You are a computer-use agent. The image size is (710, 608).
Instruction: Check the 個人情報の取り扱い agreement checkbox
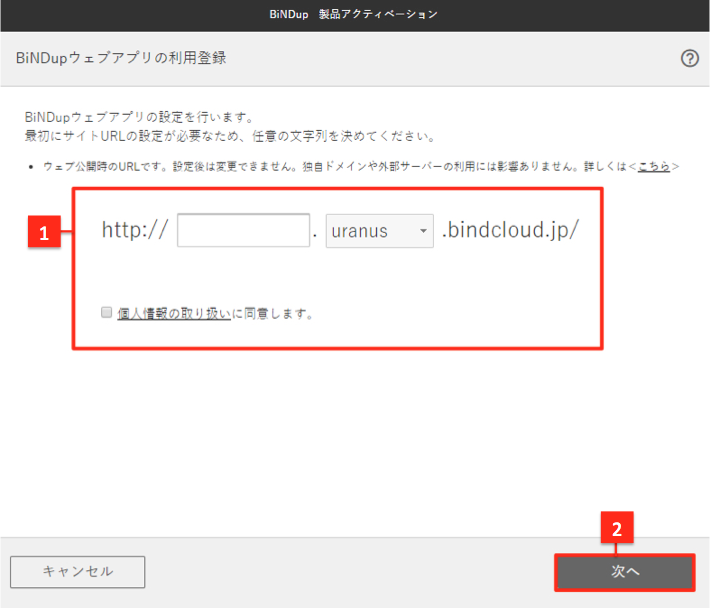click(x=106, y=312)
